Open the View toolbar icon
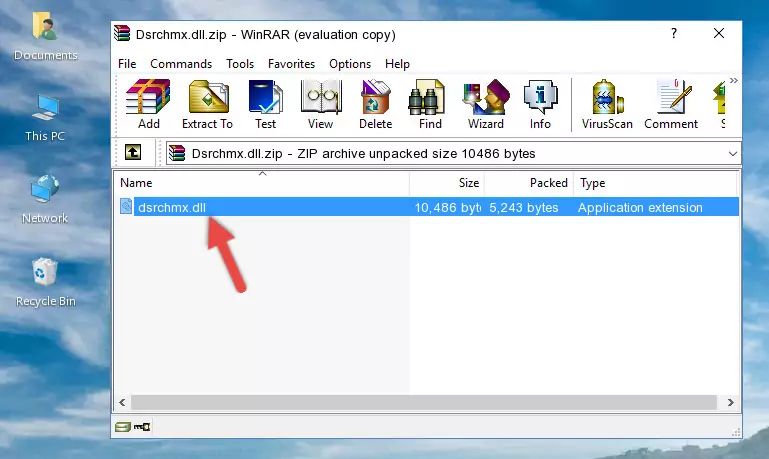769x459 pixels. [x=321, y=104]
